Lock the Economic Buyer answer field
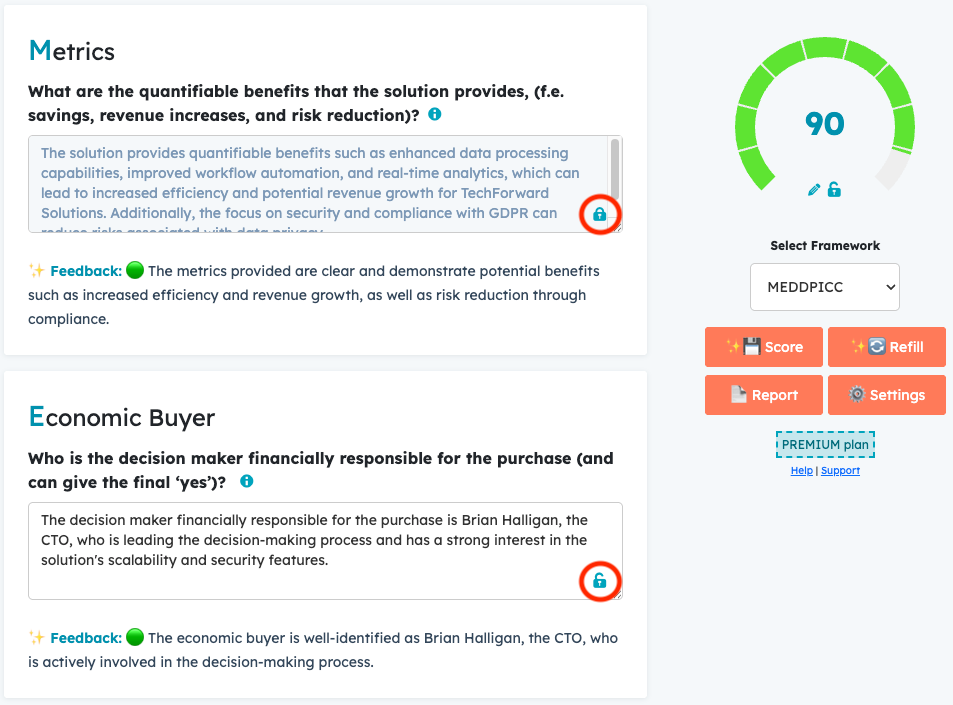Viewport: 953px width, 705px height. pos(600,581)
